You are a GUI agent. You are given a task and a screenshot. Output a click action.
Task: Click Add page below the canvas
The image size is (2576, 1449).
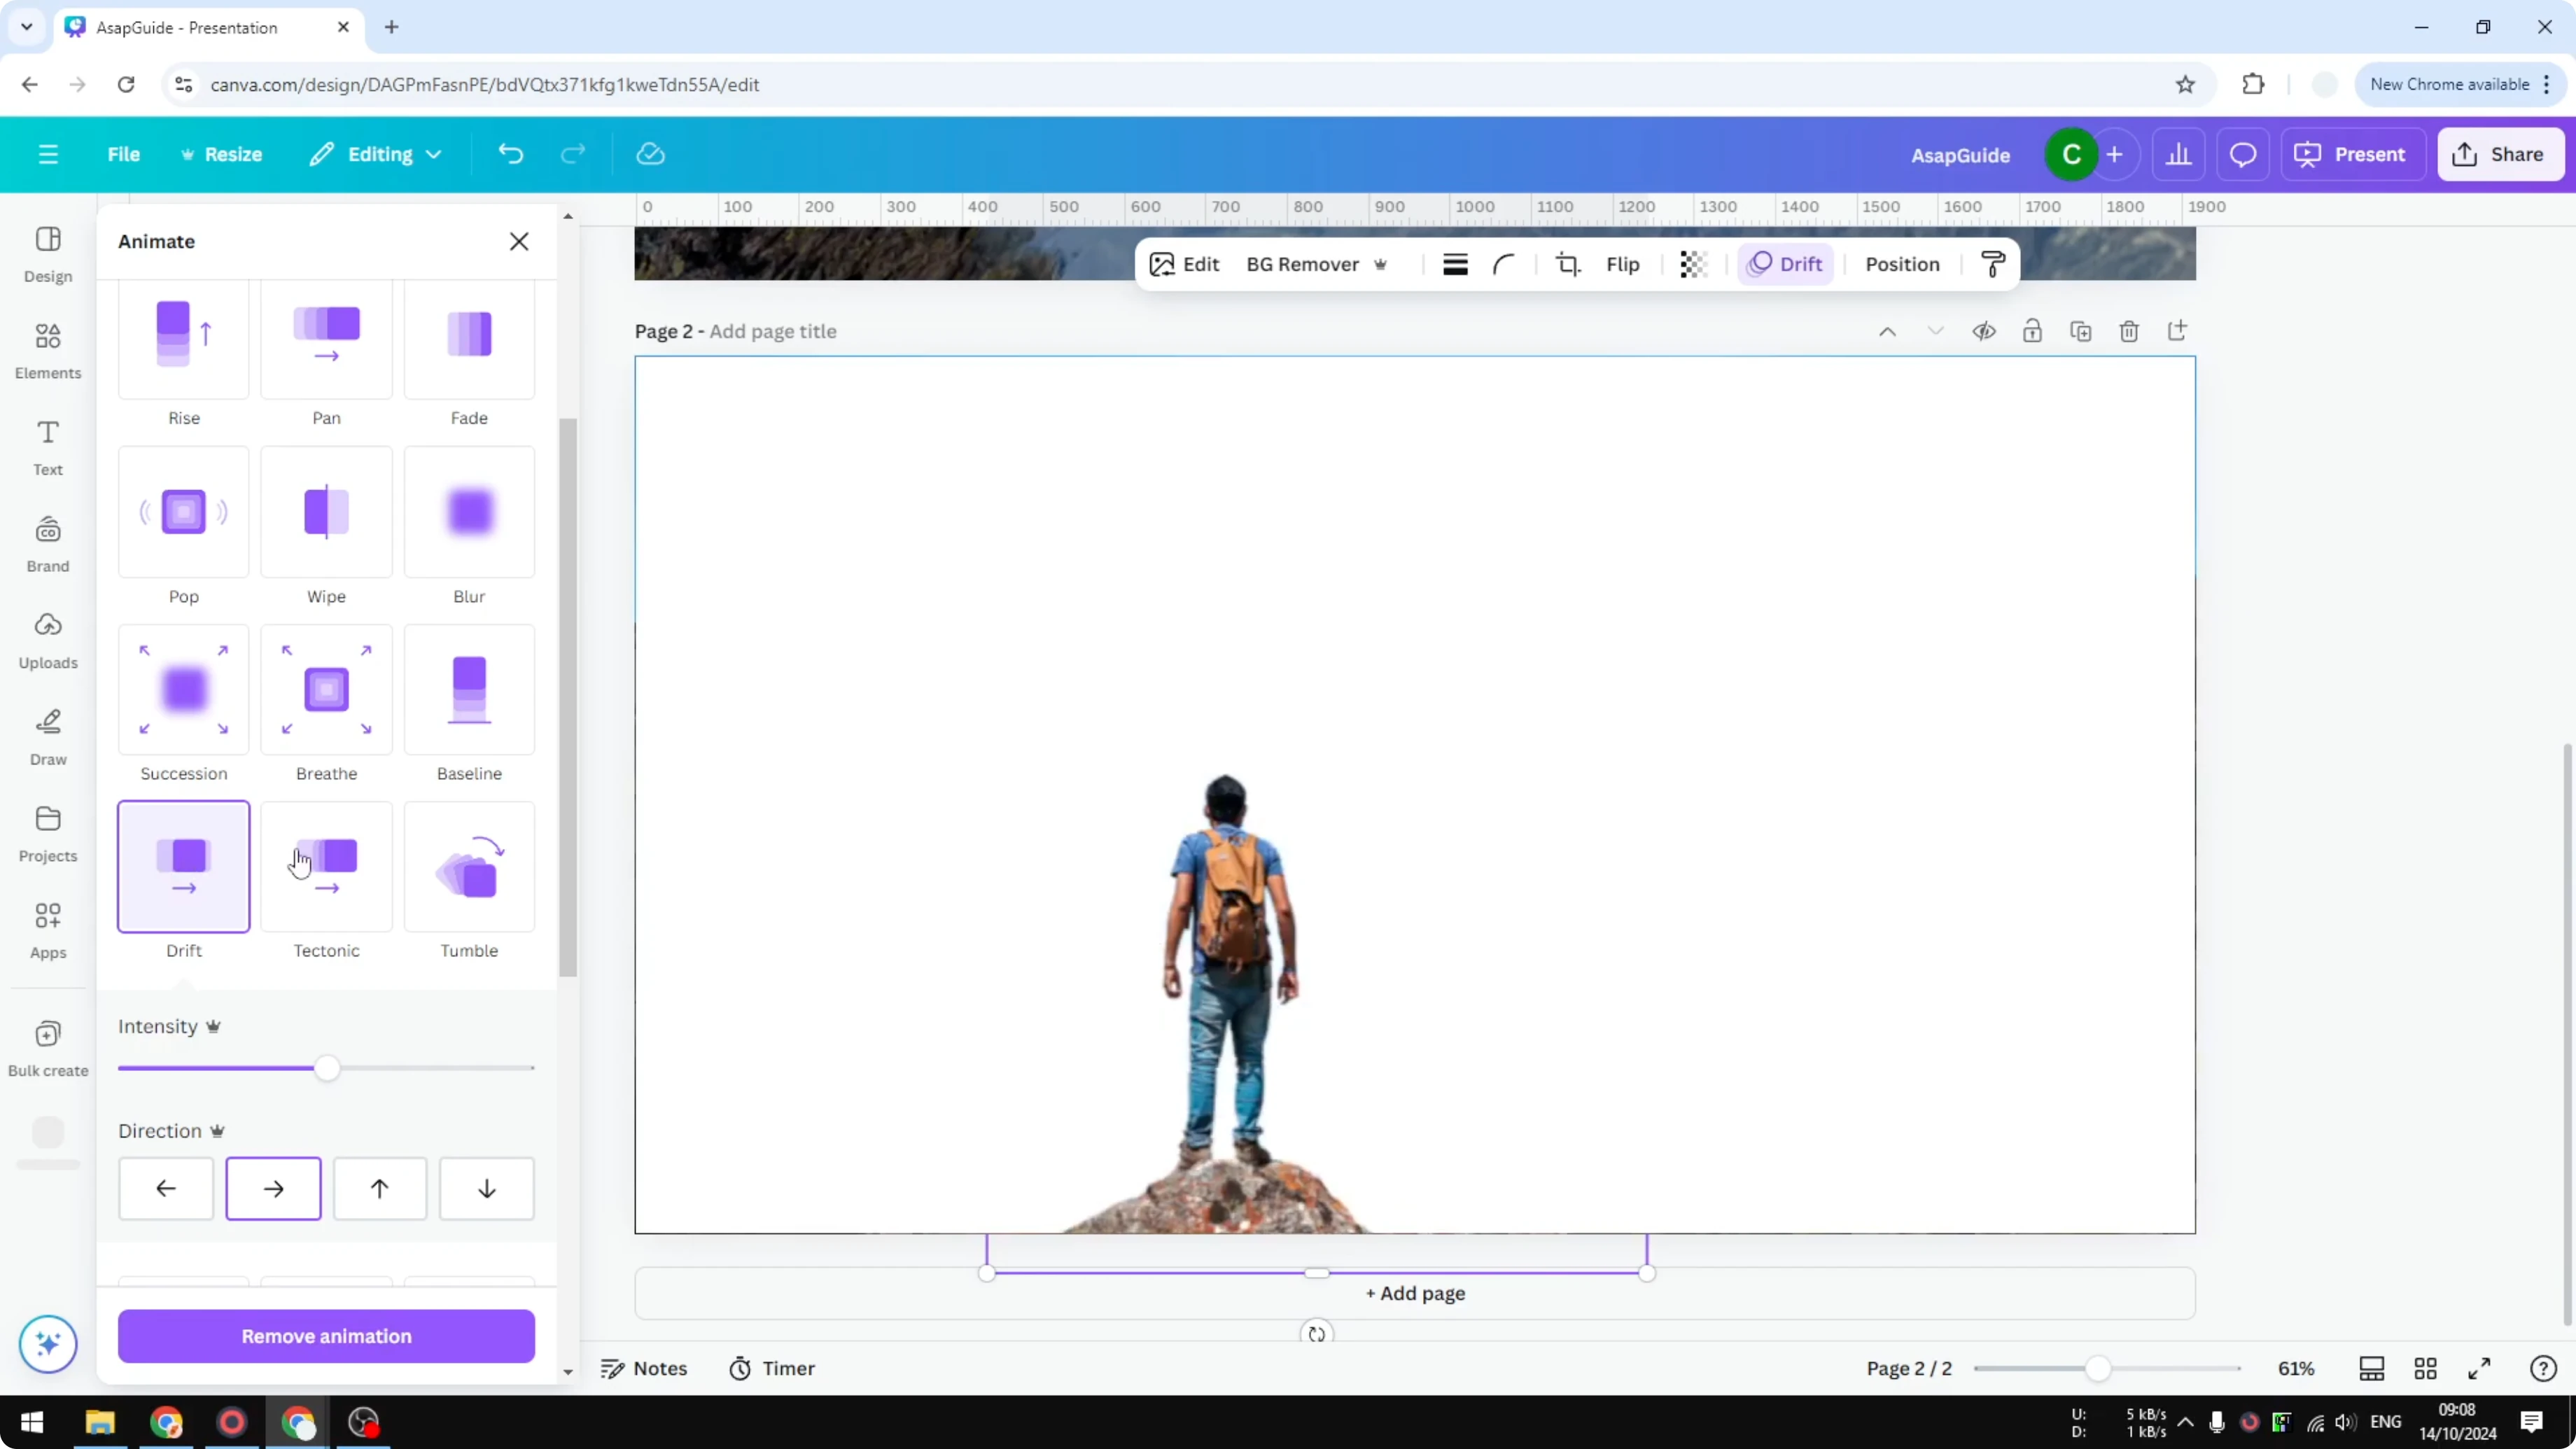click(1414, 1293)
